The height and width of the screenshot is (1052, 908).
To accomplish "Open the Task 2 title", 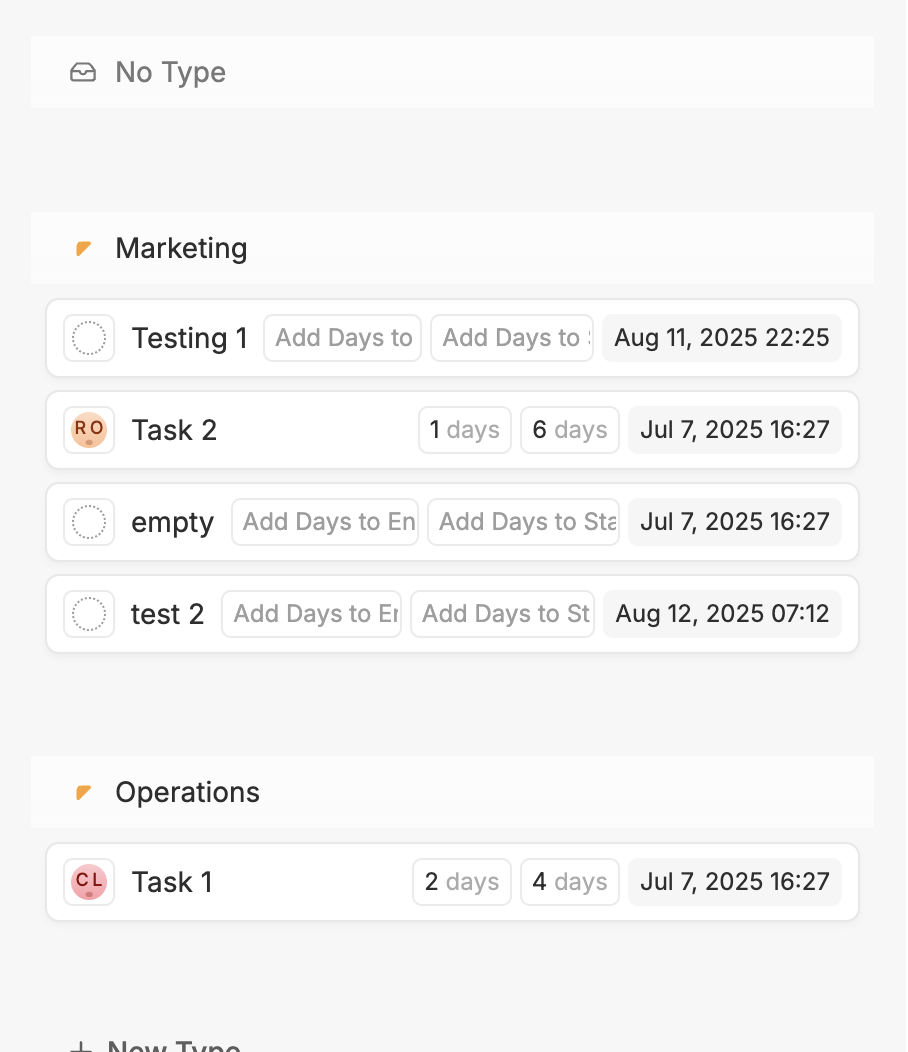I will pyautogui.click(x=174, y=430).
